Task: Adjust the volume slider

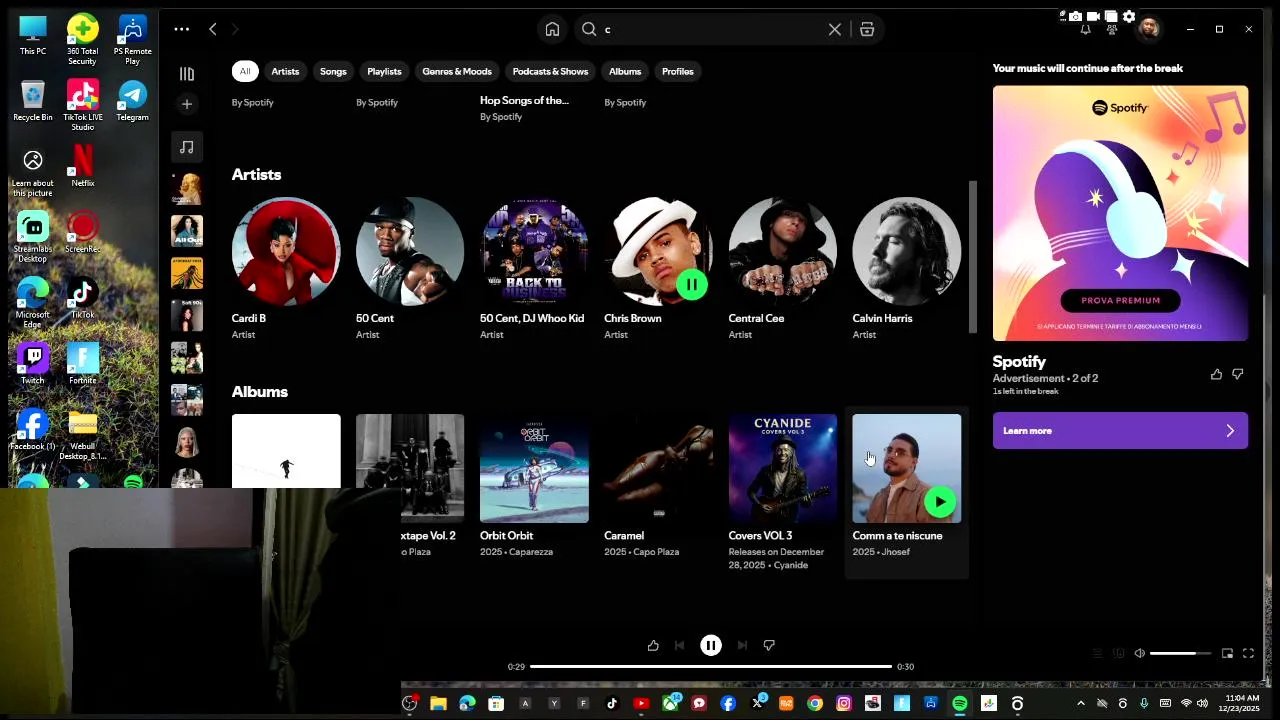Action: (1181, 653)
